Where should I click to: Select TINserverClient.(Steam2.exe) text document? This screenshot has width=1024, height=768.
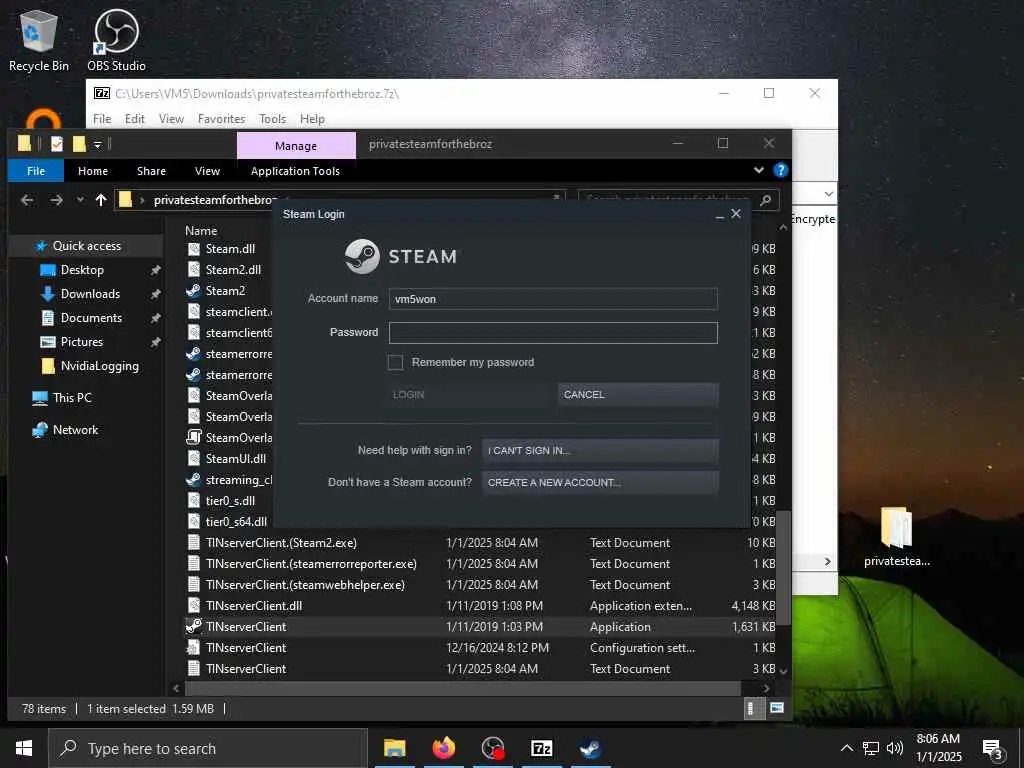(481, 543)
